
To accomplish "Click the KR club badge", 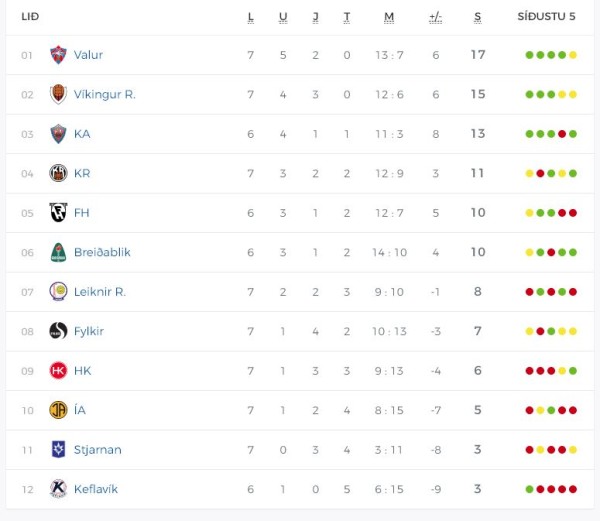I will (x=58, y=173).
